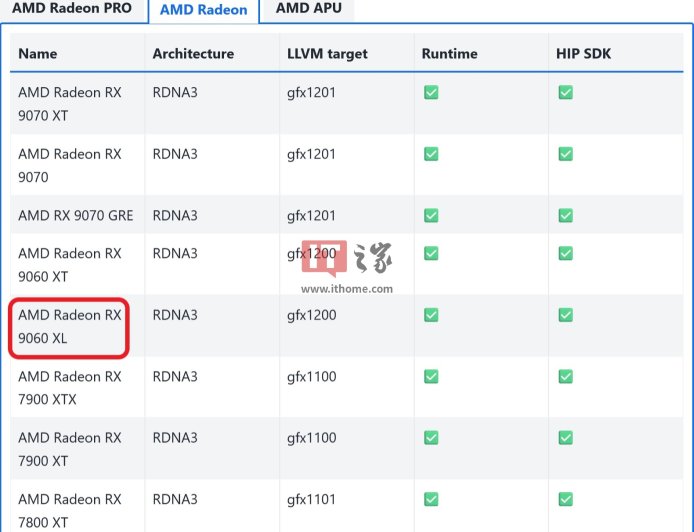
Task: Click the Runtime checkmark for RX 9070 XT
Action: (x=431, y=93)
